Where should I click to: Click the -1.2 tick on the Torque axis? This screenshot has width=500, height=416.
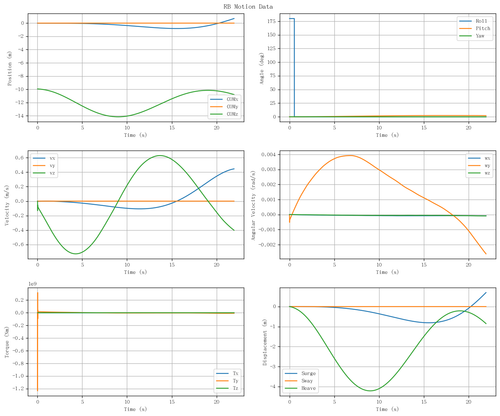pos(18,389)
